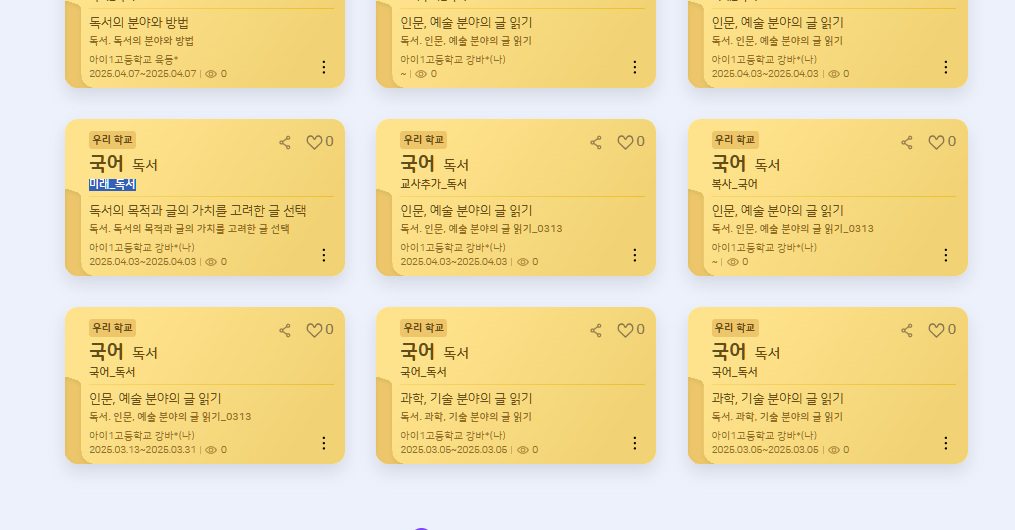Open three-dot menu on card dated 2025.03.13~2025.03.31
This screenshot has width=1015, height=530.
tap(324, 443)
